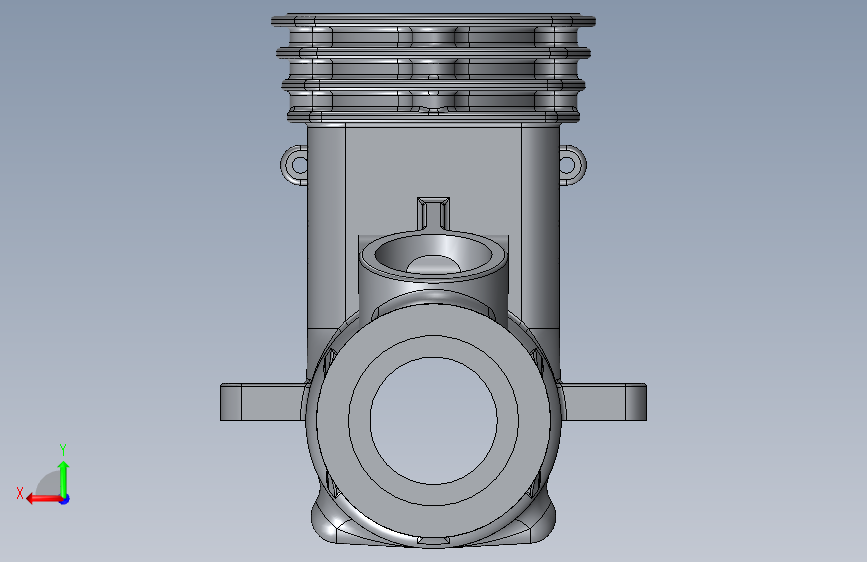Pick the left eyelet hole on cylinder
This screenshot has height=562, width=867.
[x=299, y=164]
